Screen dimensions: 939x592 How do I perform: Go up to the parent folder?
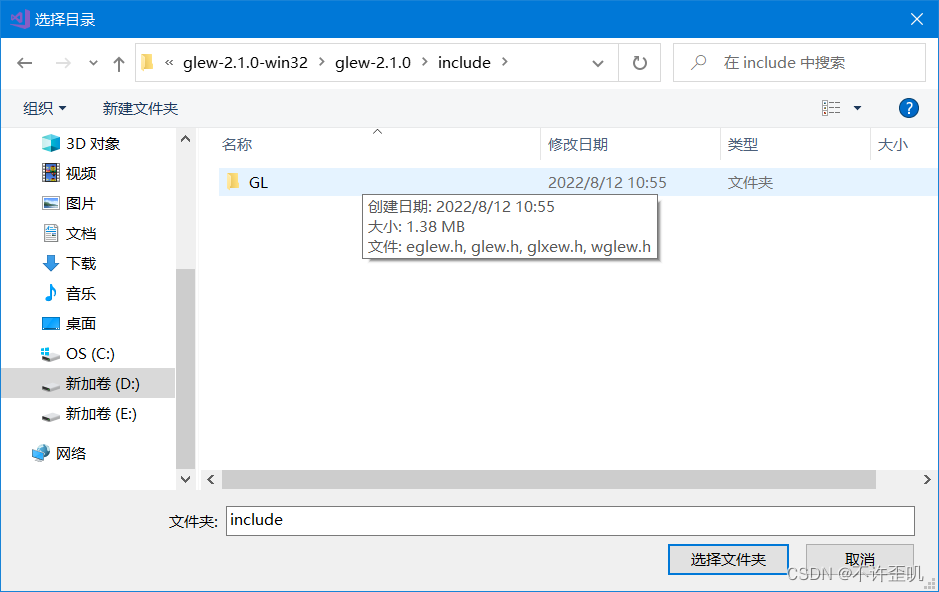118,62
